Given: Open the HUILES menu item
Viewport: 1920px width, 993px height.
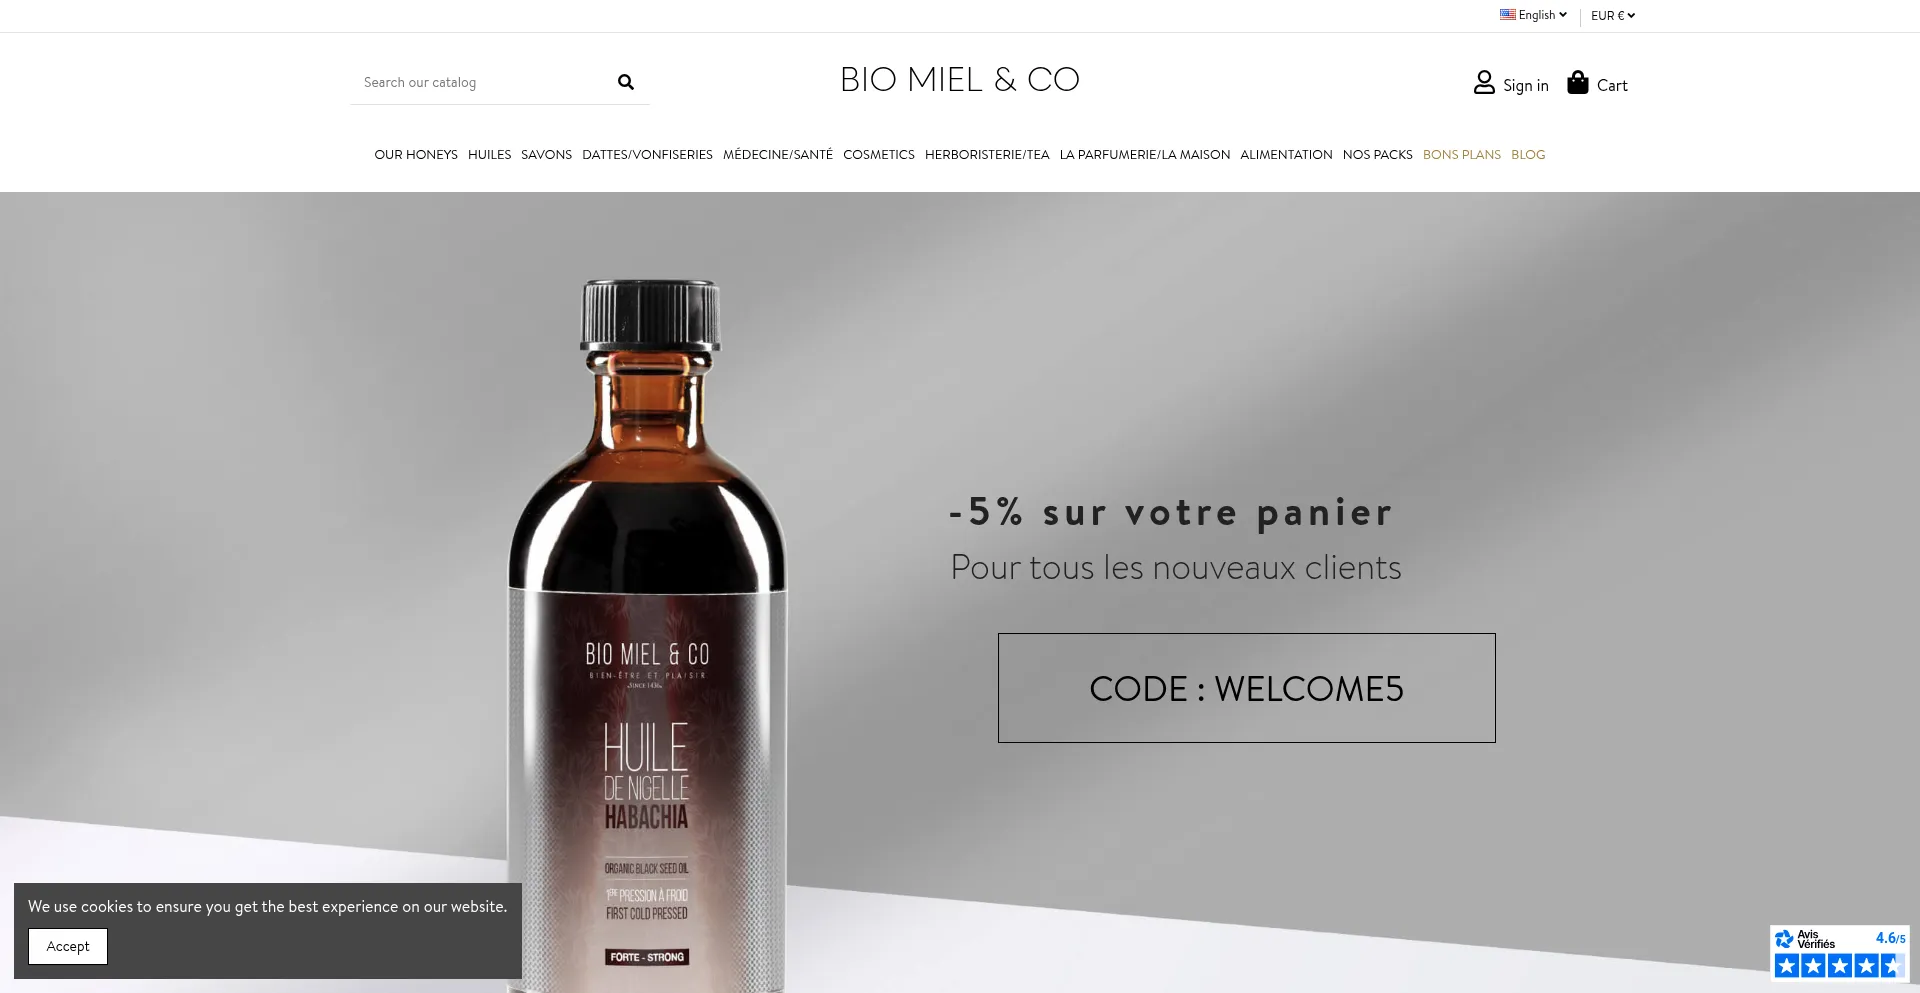Looking at the screenshot, I should (x=489, y=155).
